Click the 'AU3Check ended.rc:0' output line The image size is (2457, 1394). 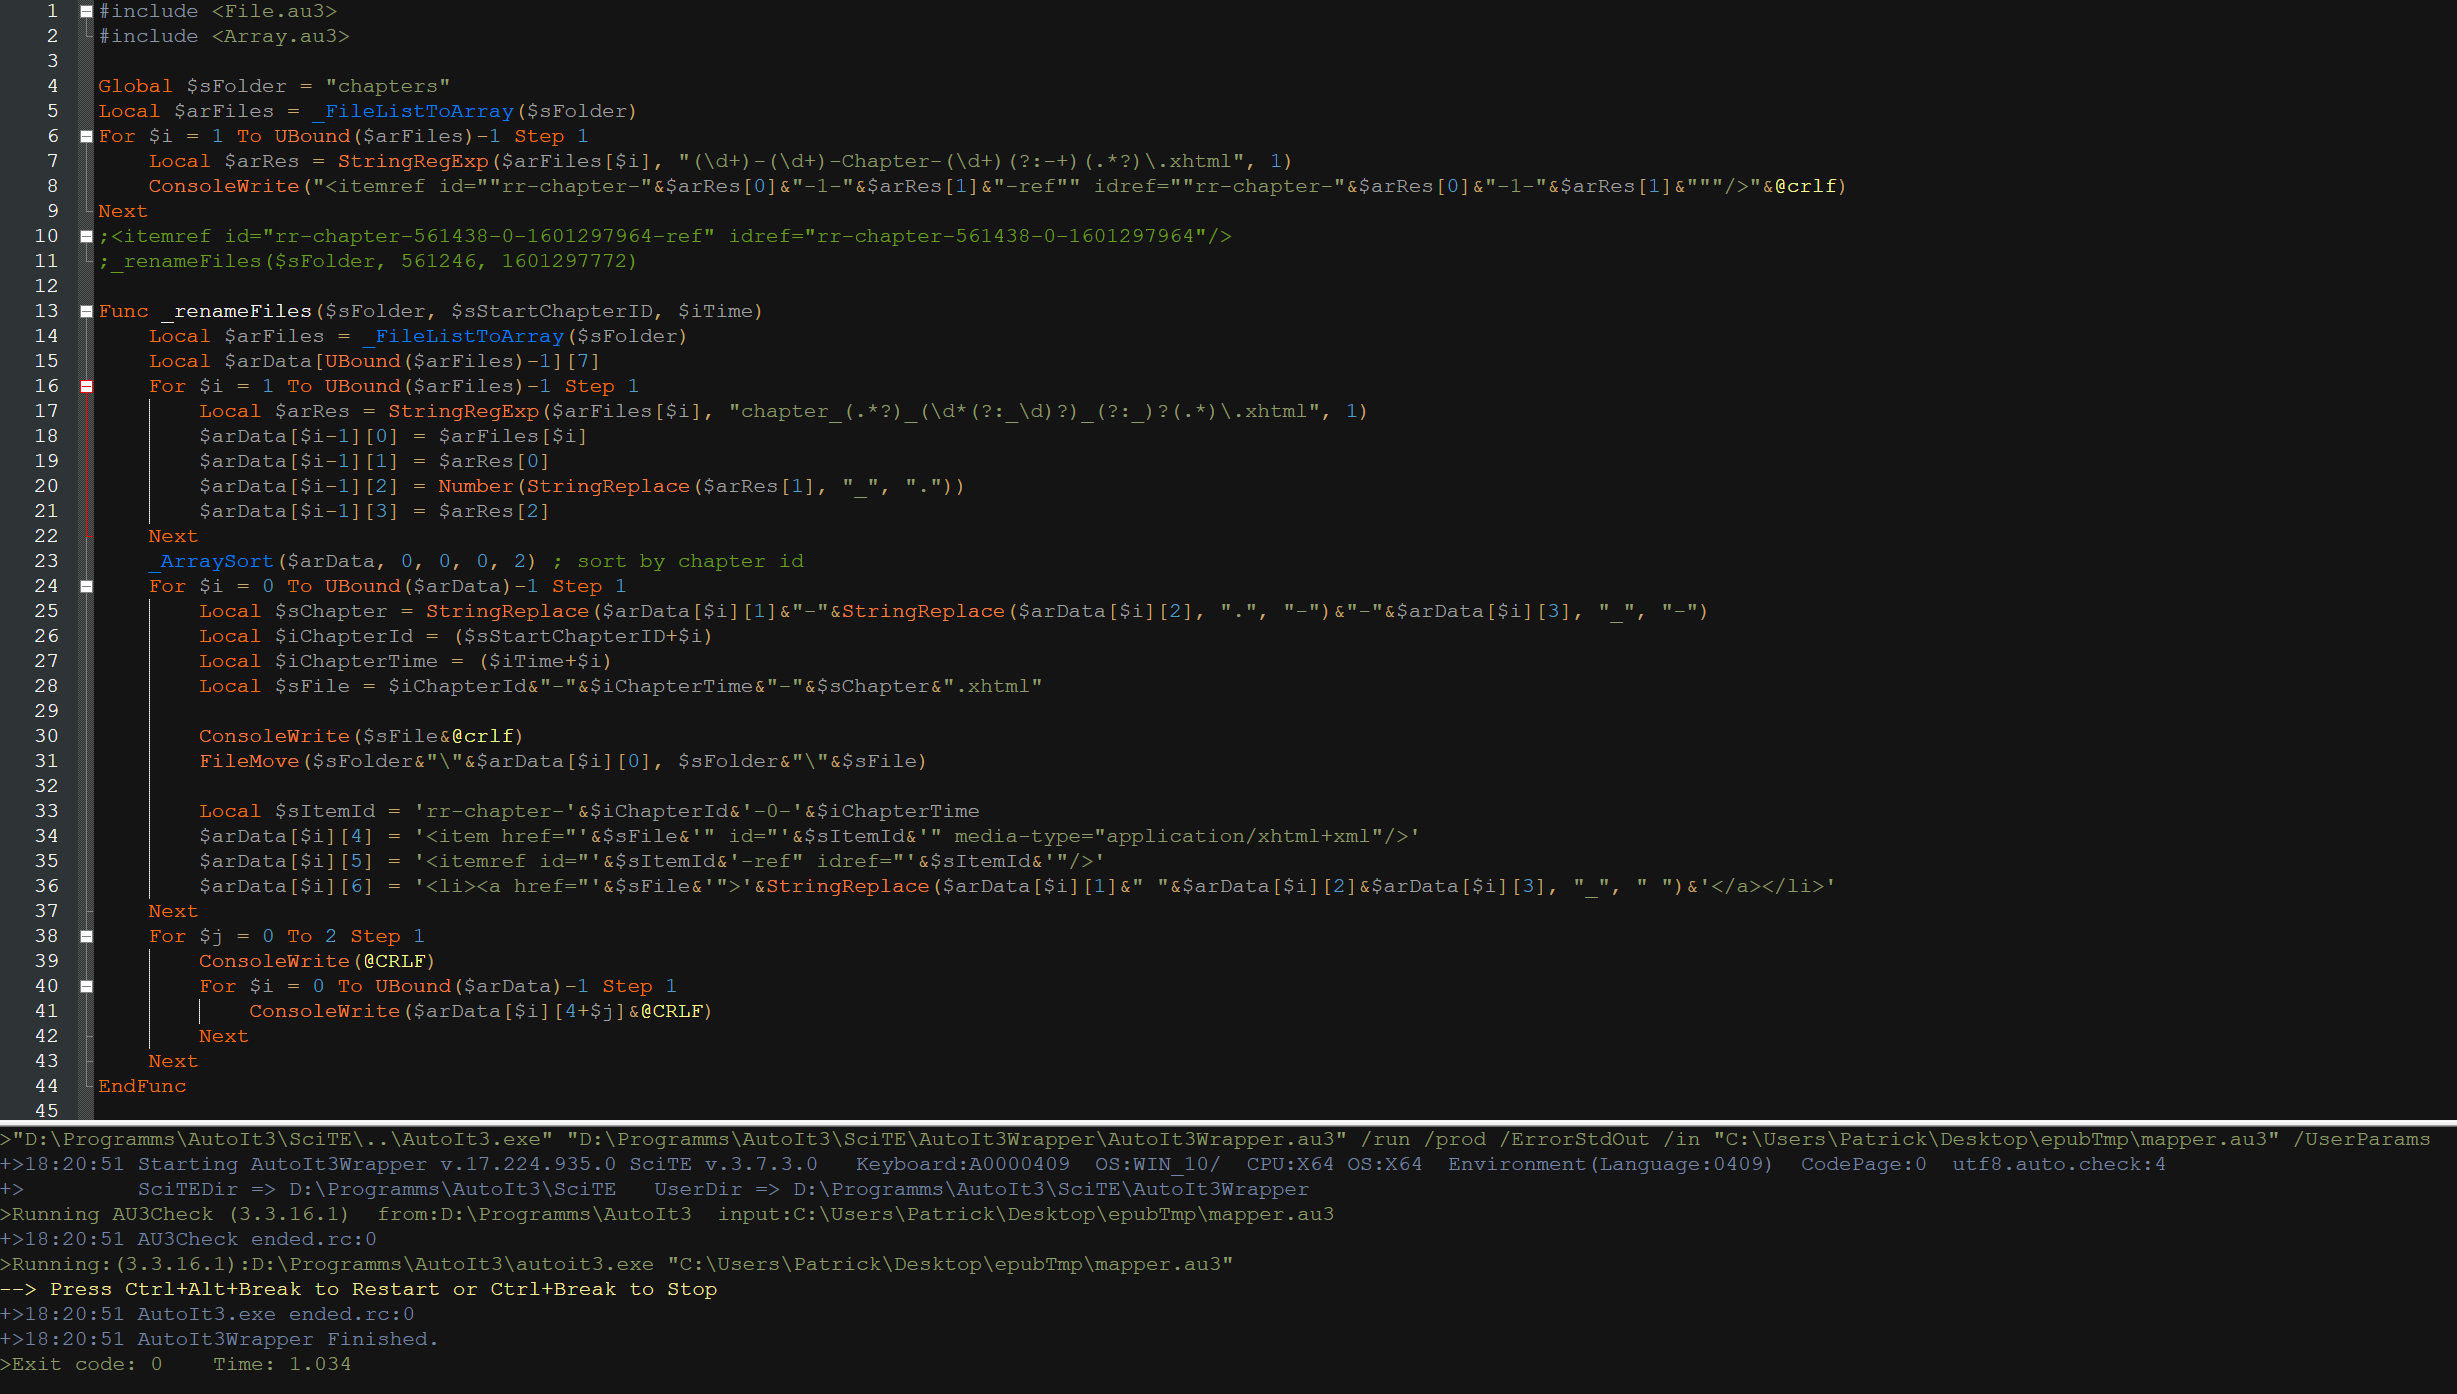point(256,1239)
